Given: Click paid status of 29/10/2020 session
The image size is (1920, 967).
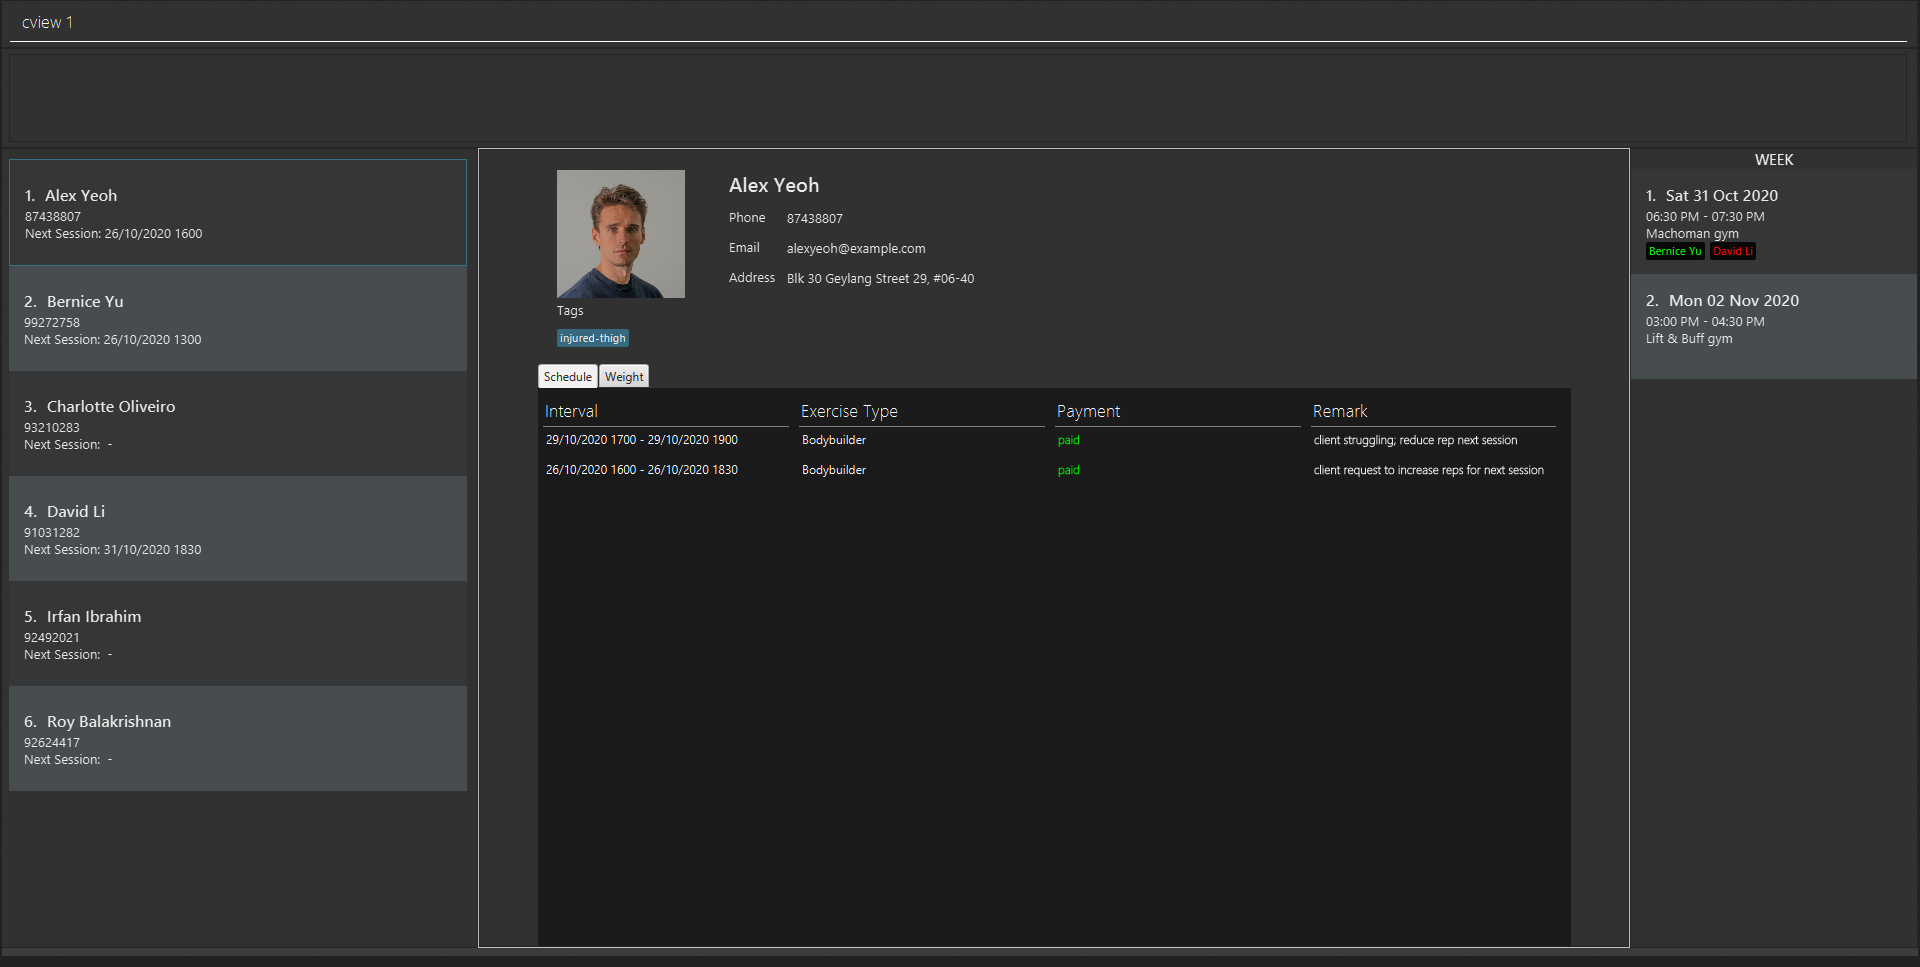Looking at the screenshot, I should point(1069,440).
